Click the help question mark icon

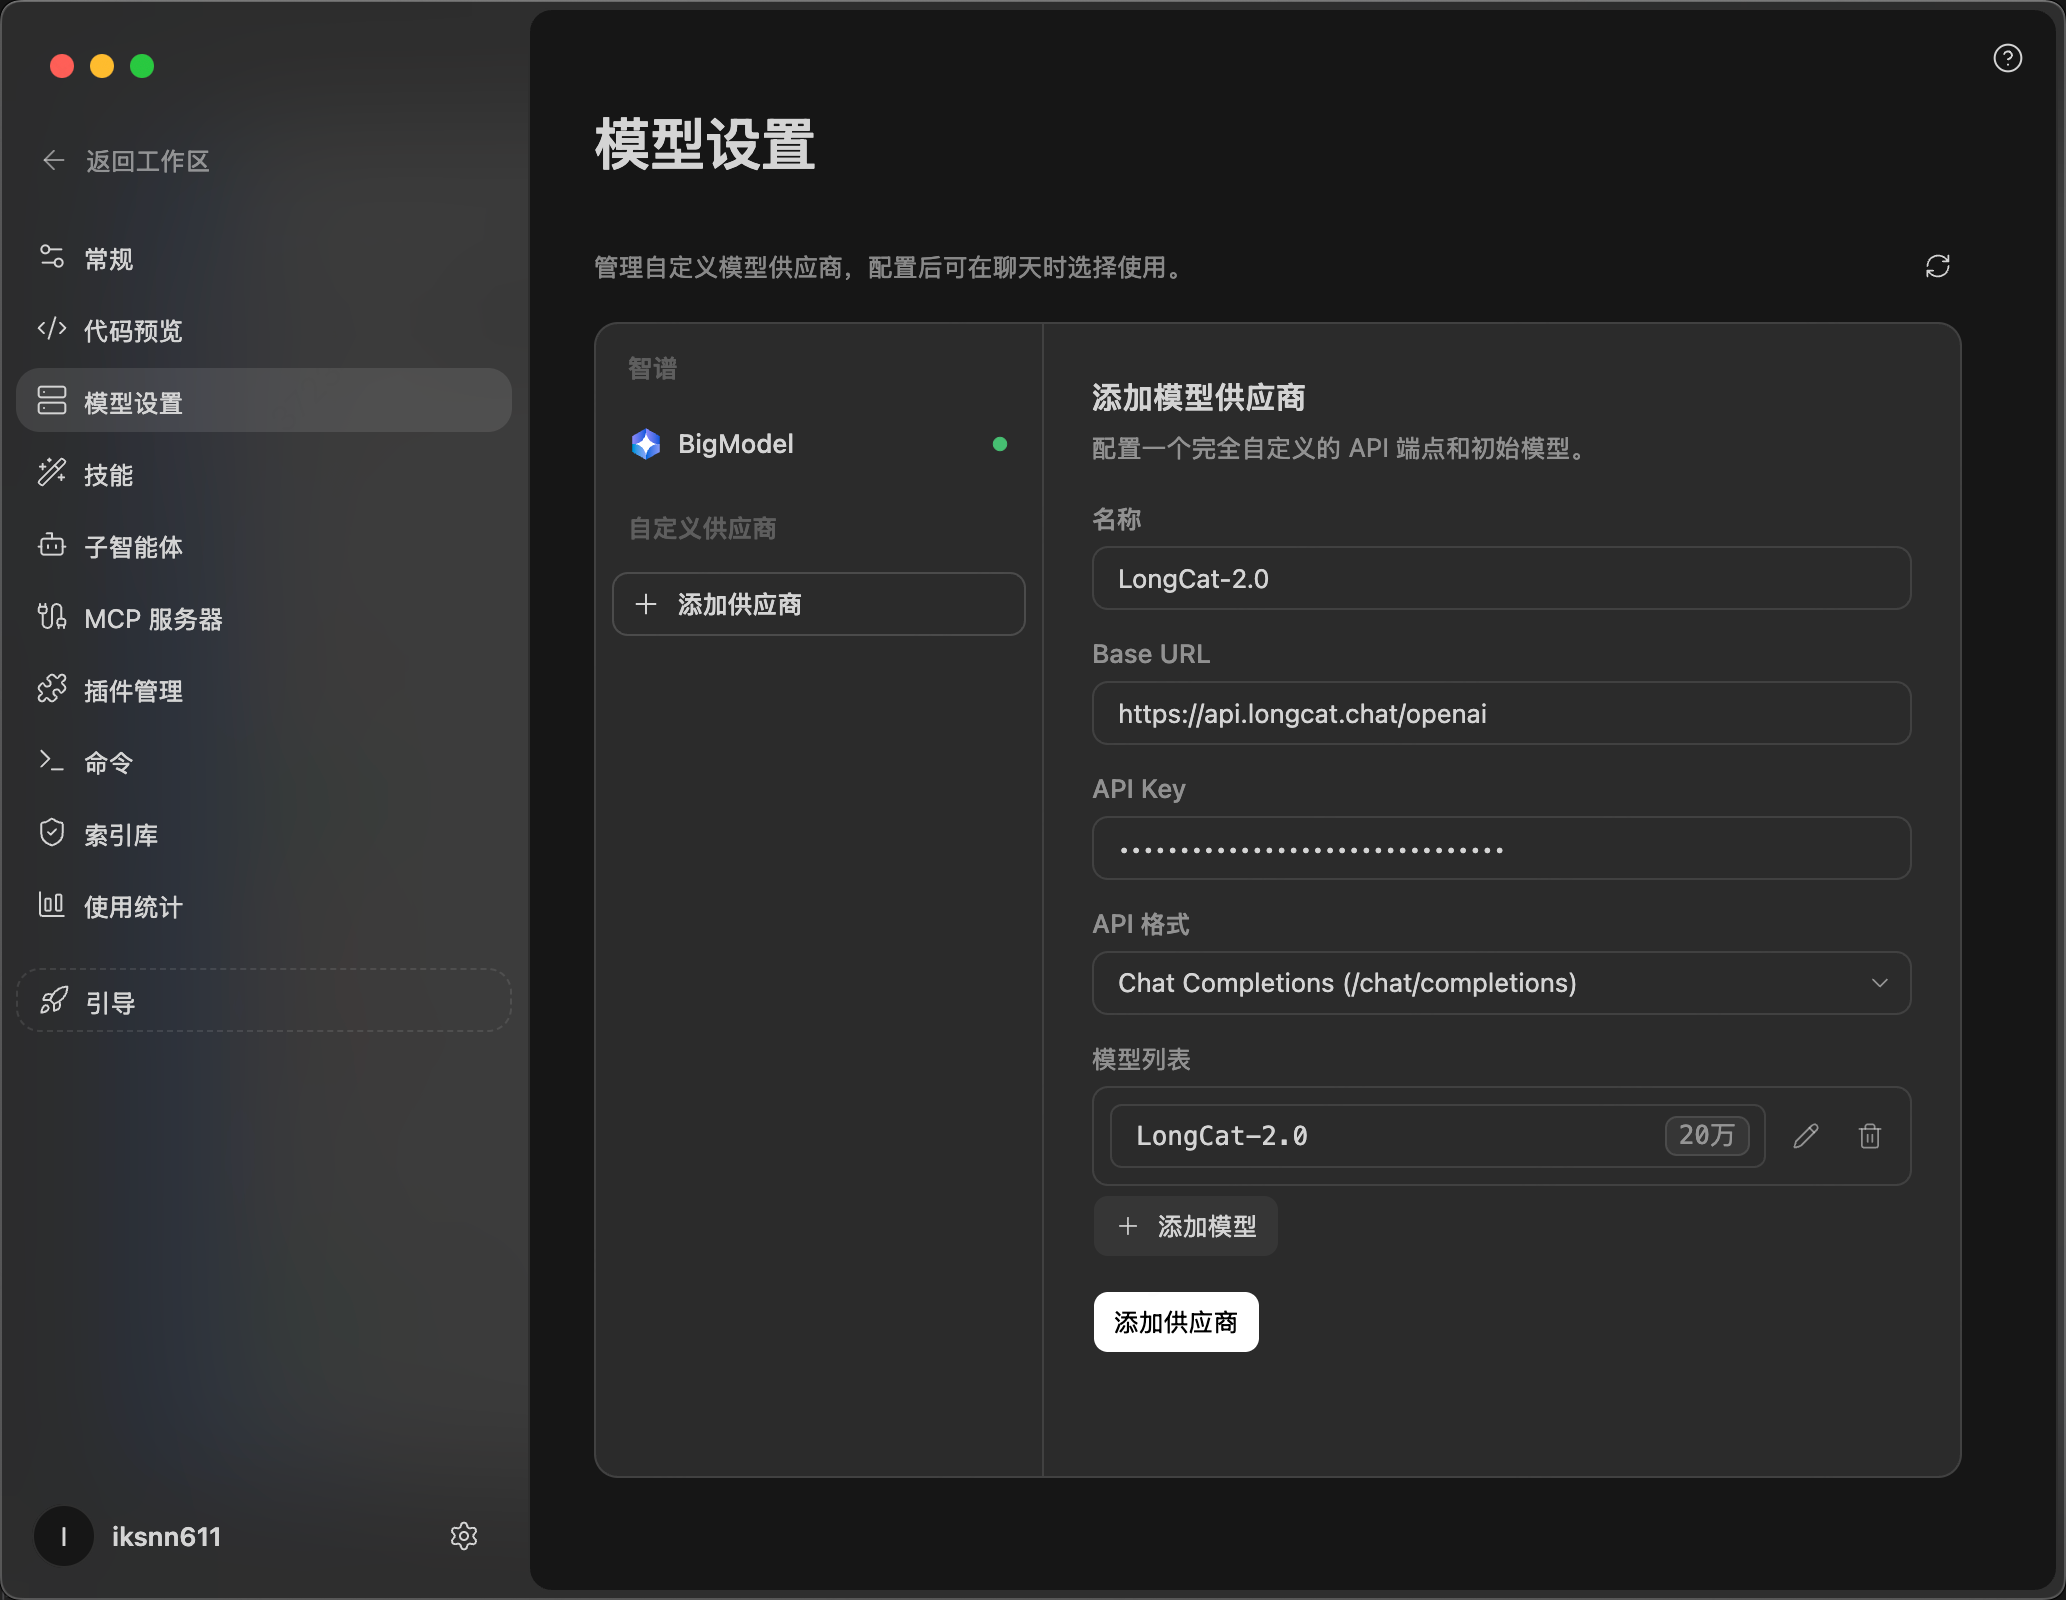[x=2007, y=58]
